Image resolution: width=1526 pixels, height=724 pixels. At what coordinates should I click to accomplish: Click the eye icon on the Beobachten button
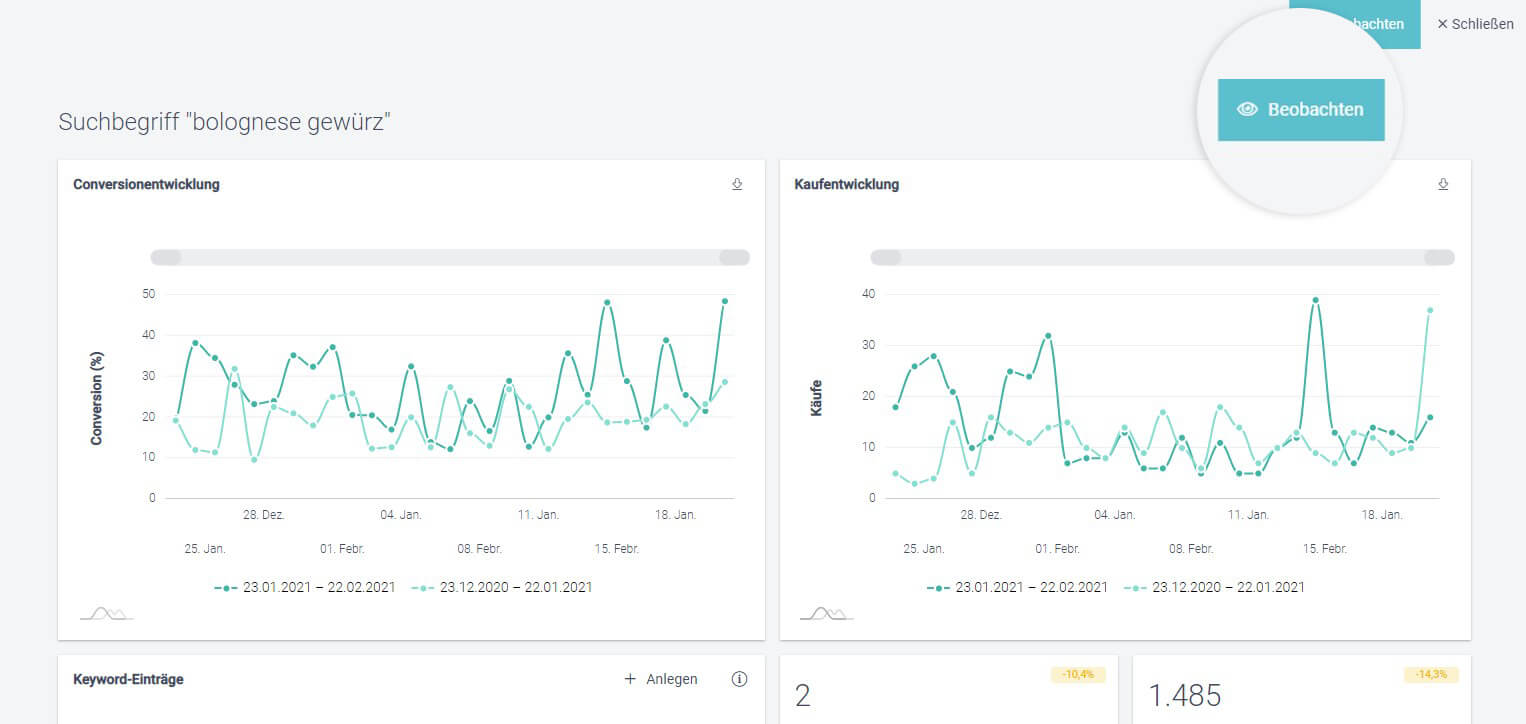coord(1246,110)
